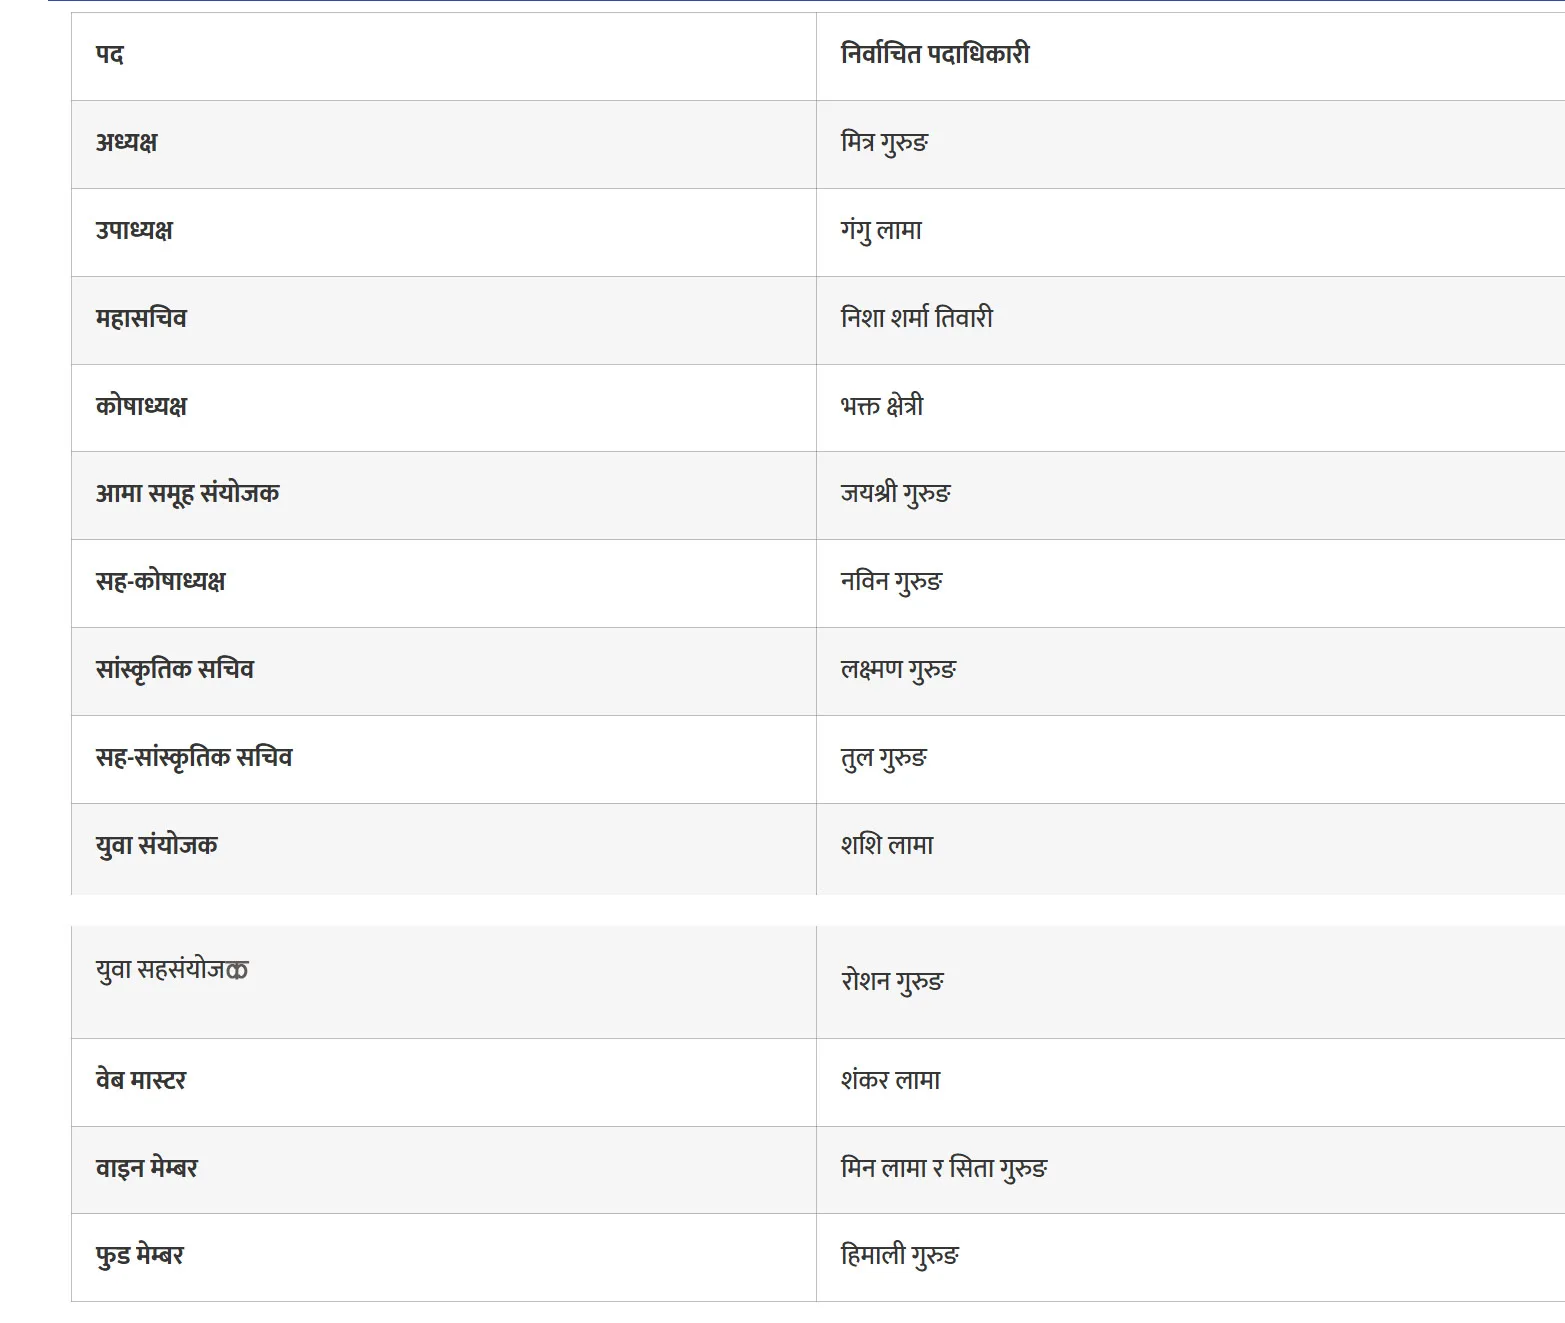Click the महासचिव position text

click(141, 319)
